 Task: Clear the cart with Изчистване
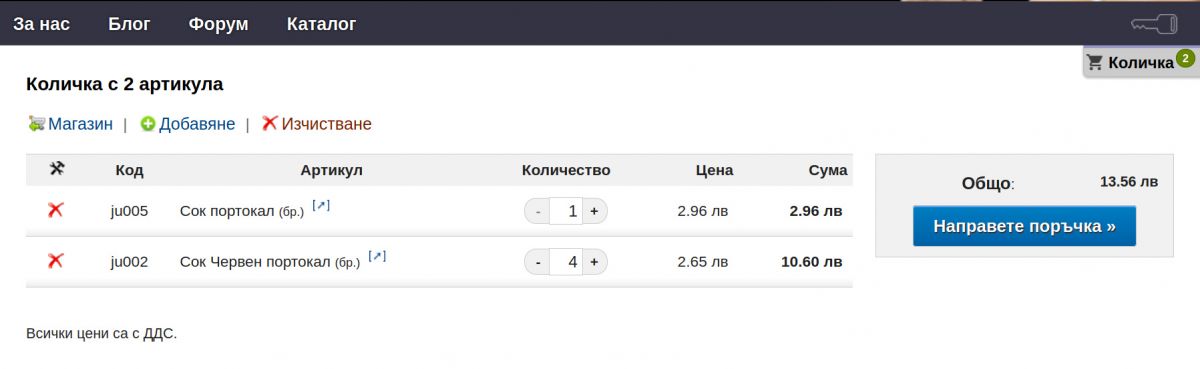316,124
